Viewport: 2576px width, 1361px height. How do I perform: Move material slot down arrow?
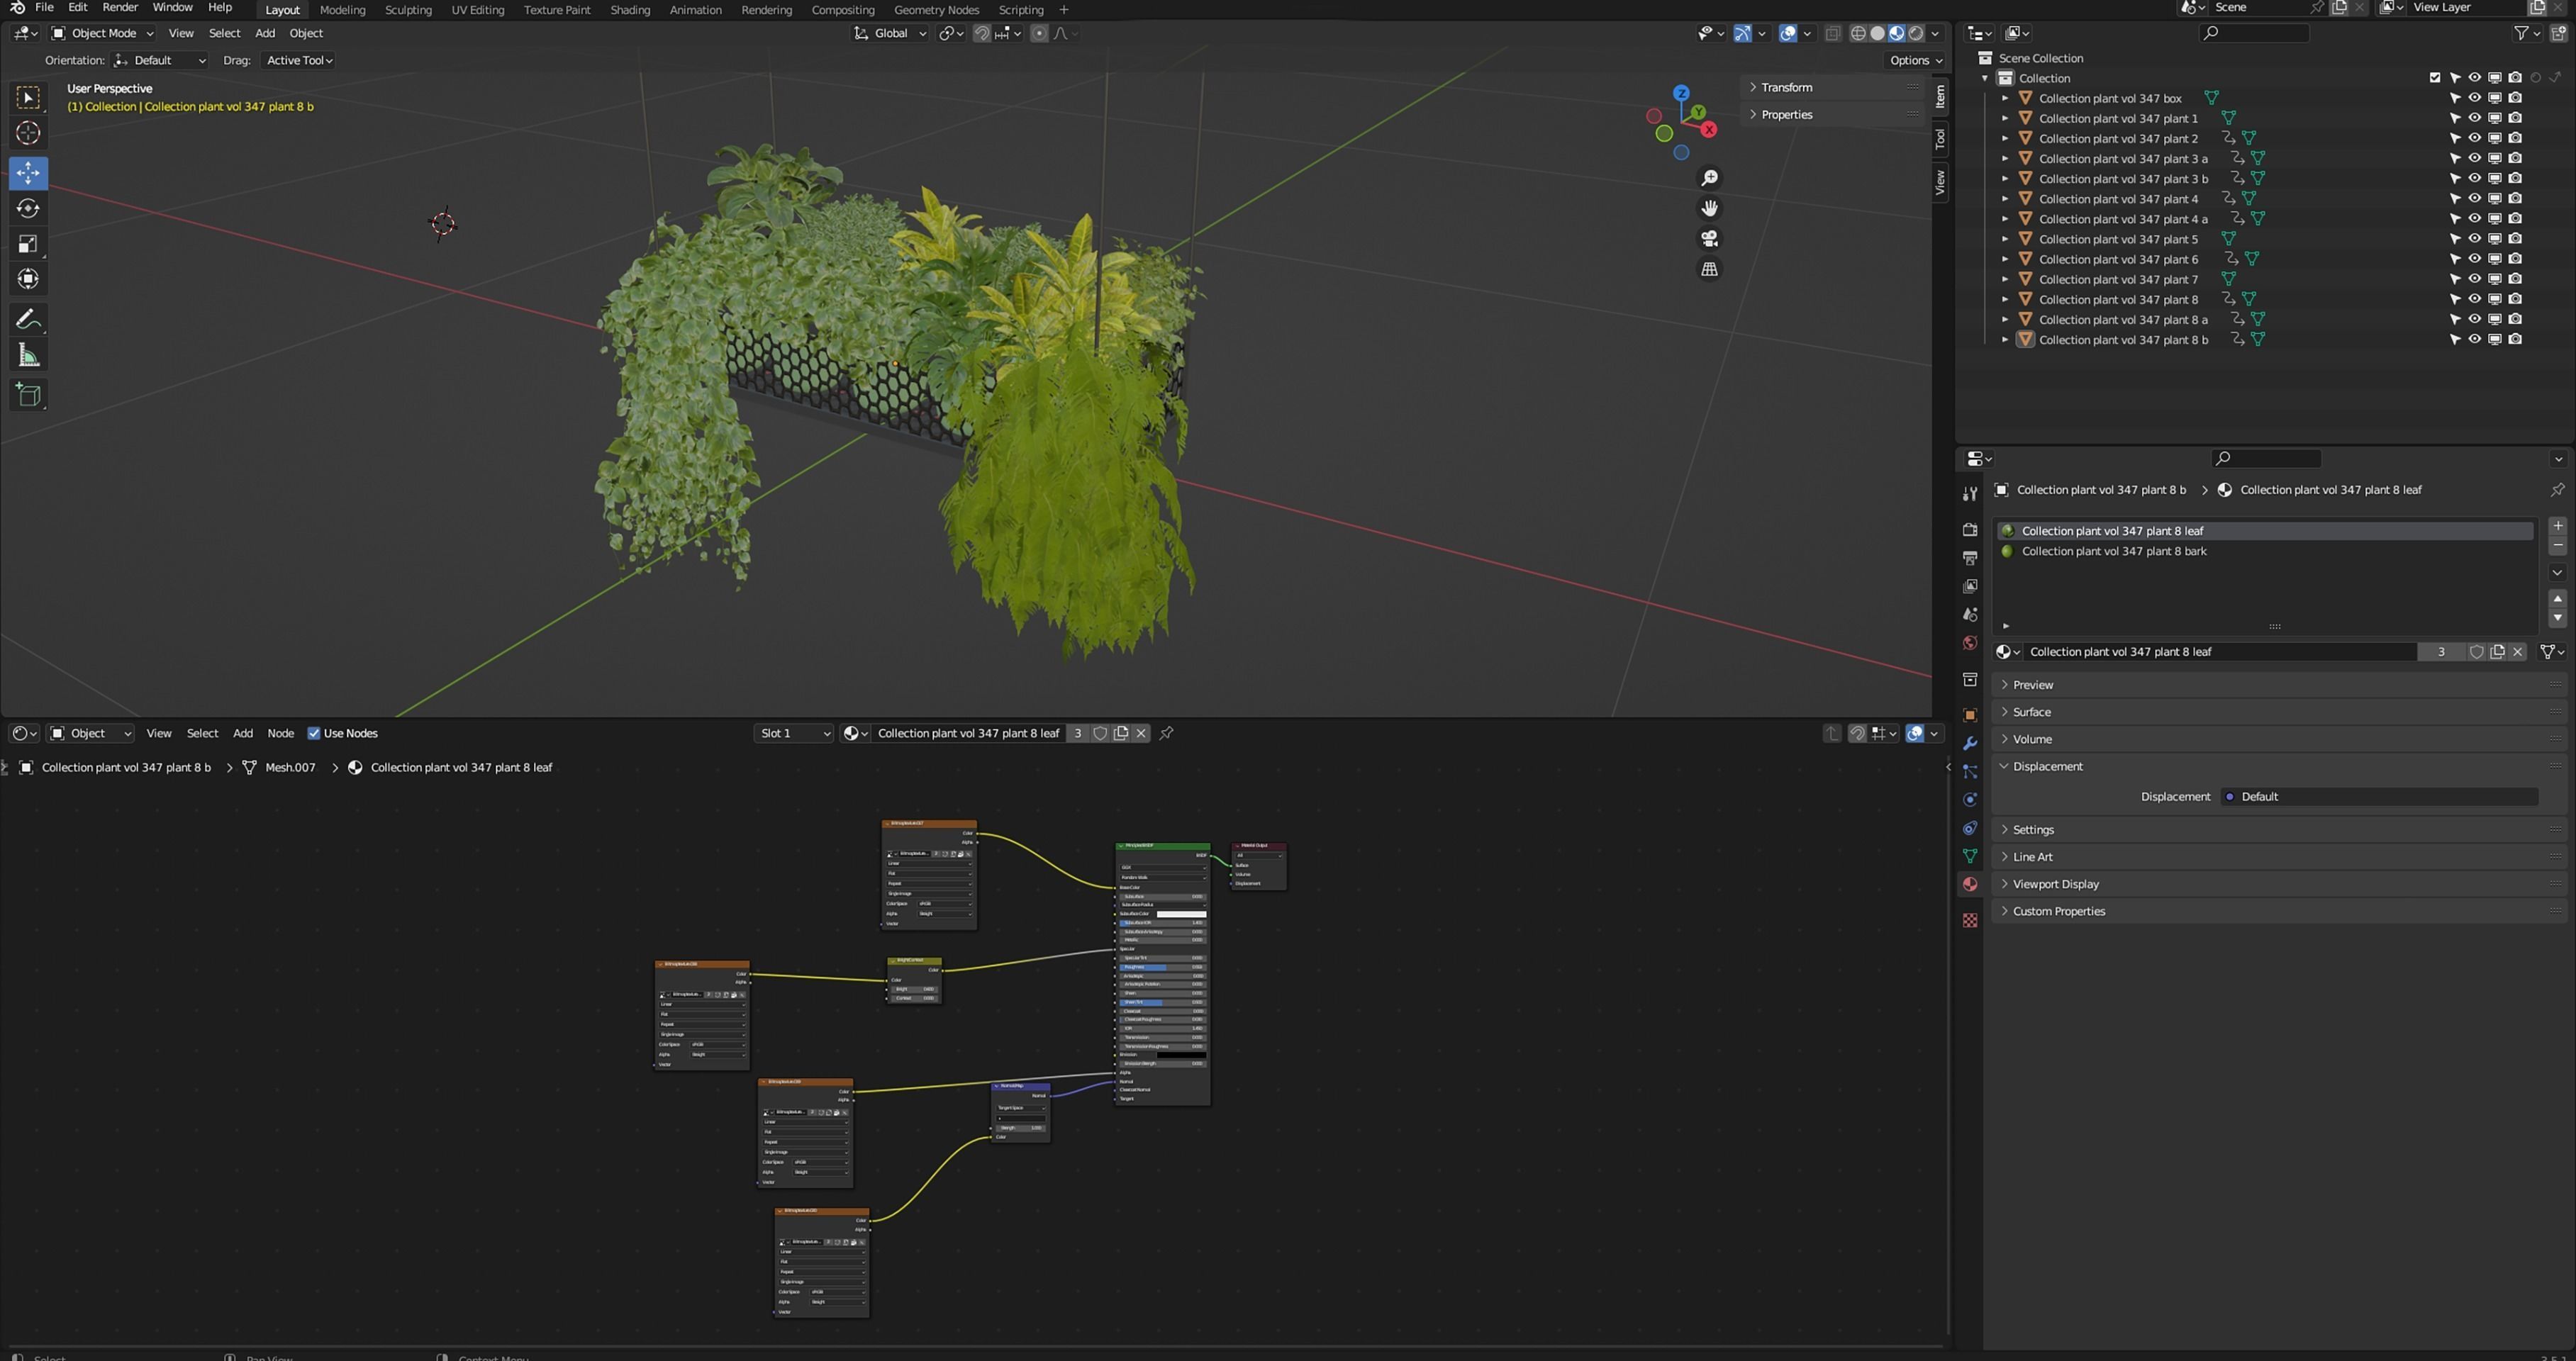[x=2557, y=618]
